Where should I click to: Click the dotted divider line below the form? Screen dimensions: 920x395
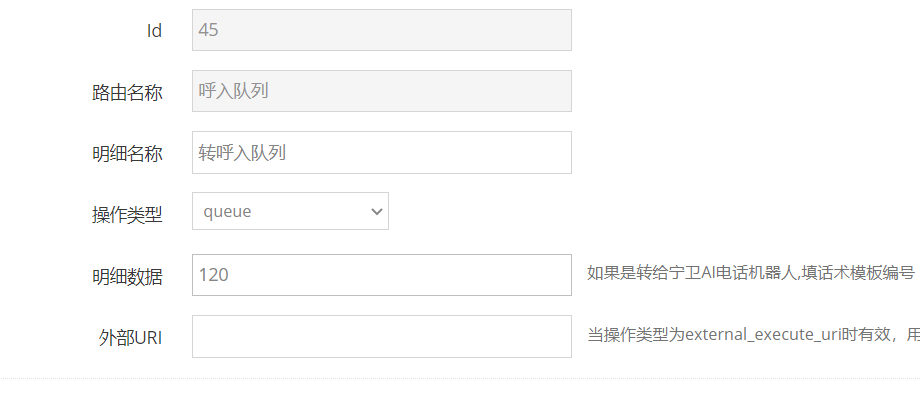click(460, 379)
